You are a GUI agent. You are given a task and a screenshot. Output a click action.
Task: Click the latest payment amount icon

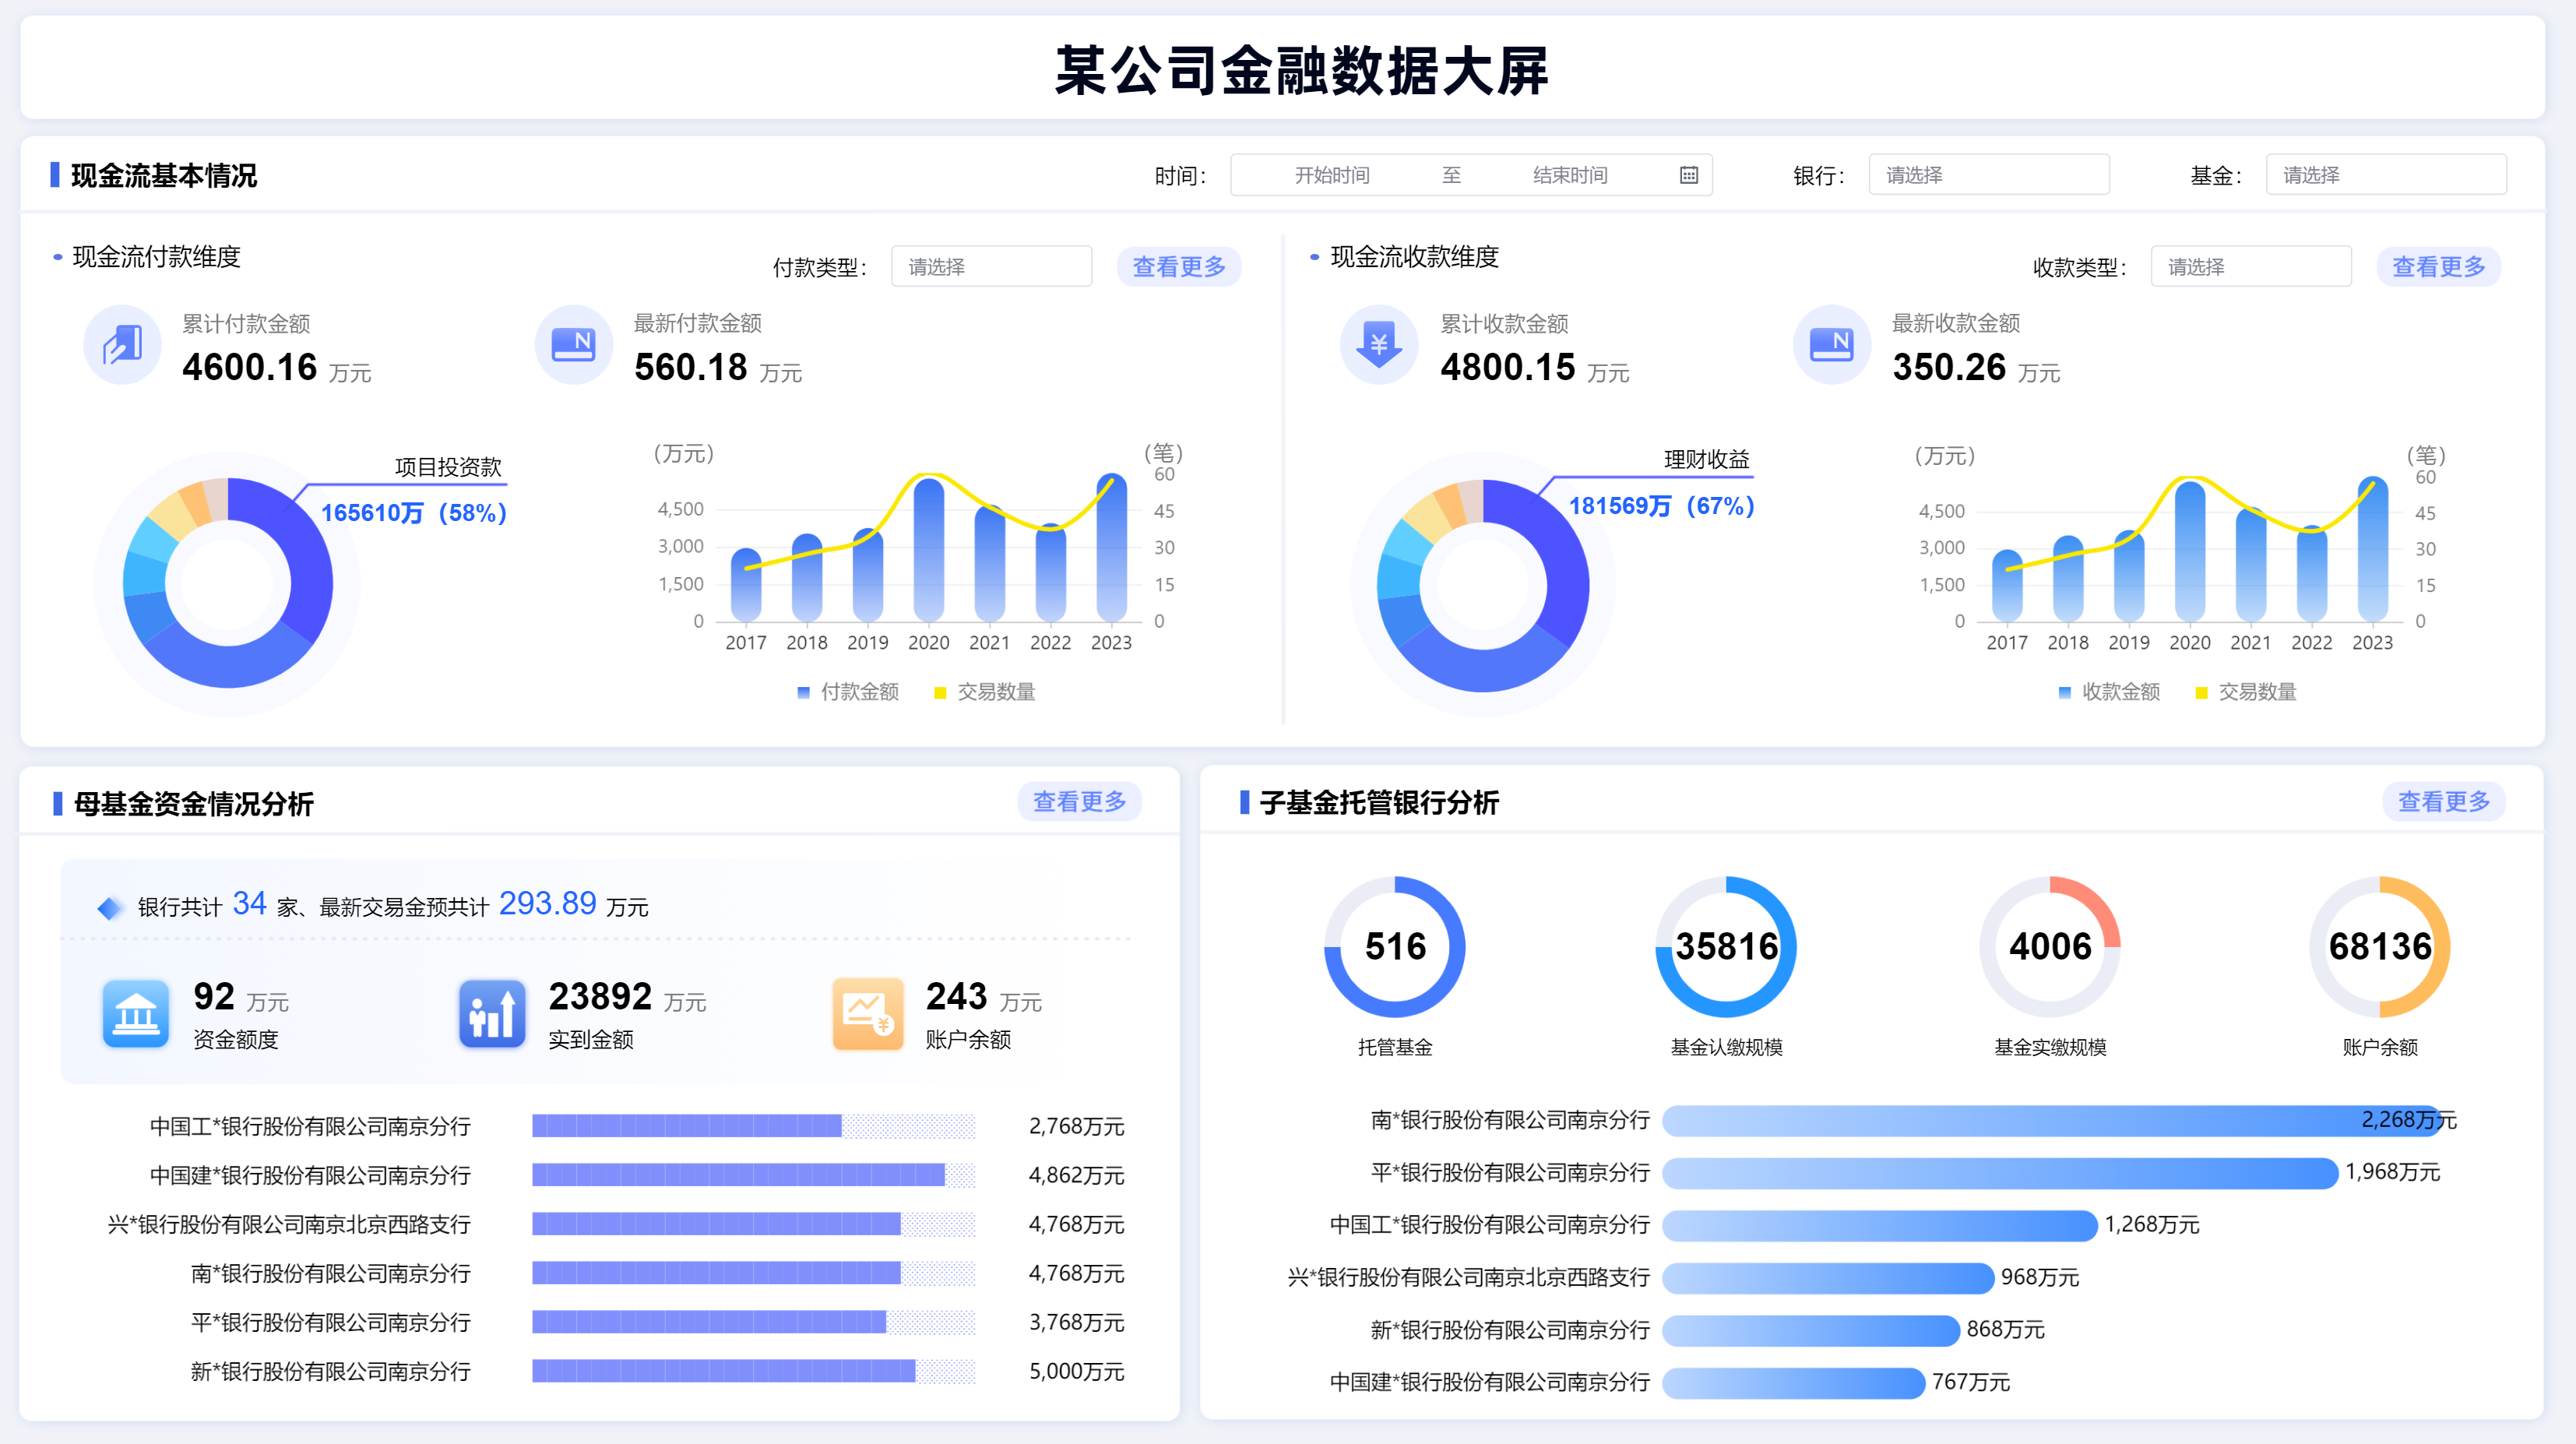(574, 345)
